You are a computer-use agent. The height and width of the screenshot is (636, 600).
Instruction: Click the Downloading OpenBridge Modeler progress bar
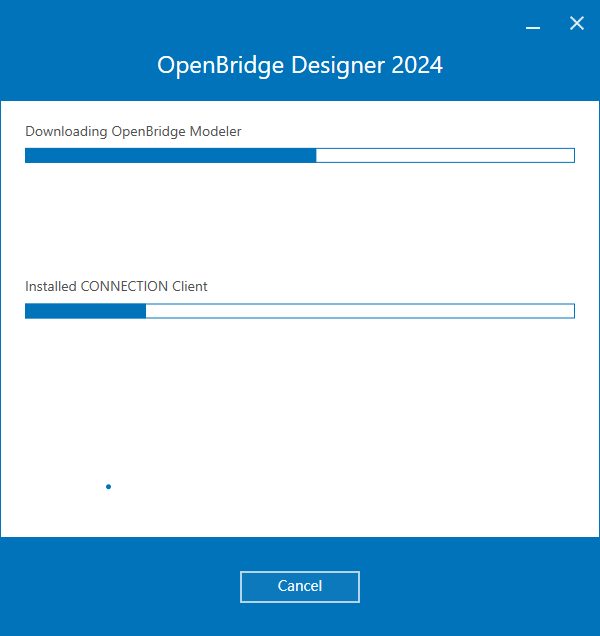pyautogui.click(x=300, y=155)
